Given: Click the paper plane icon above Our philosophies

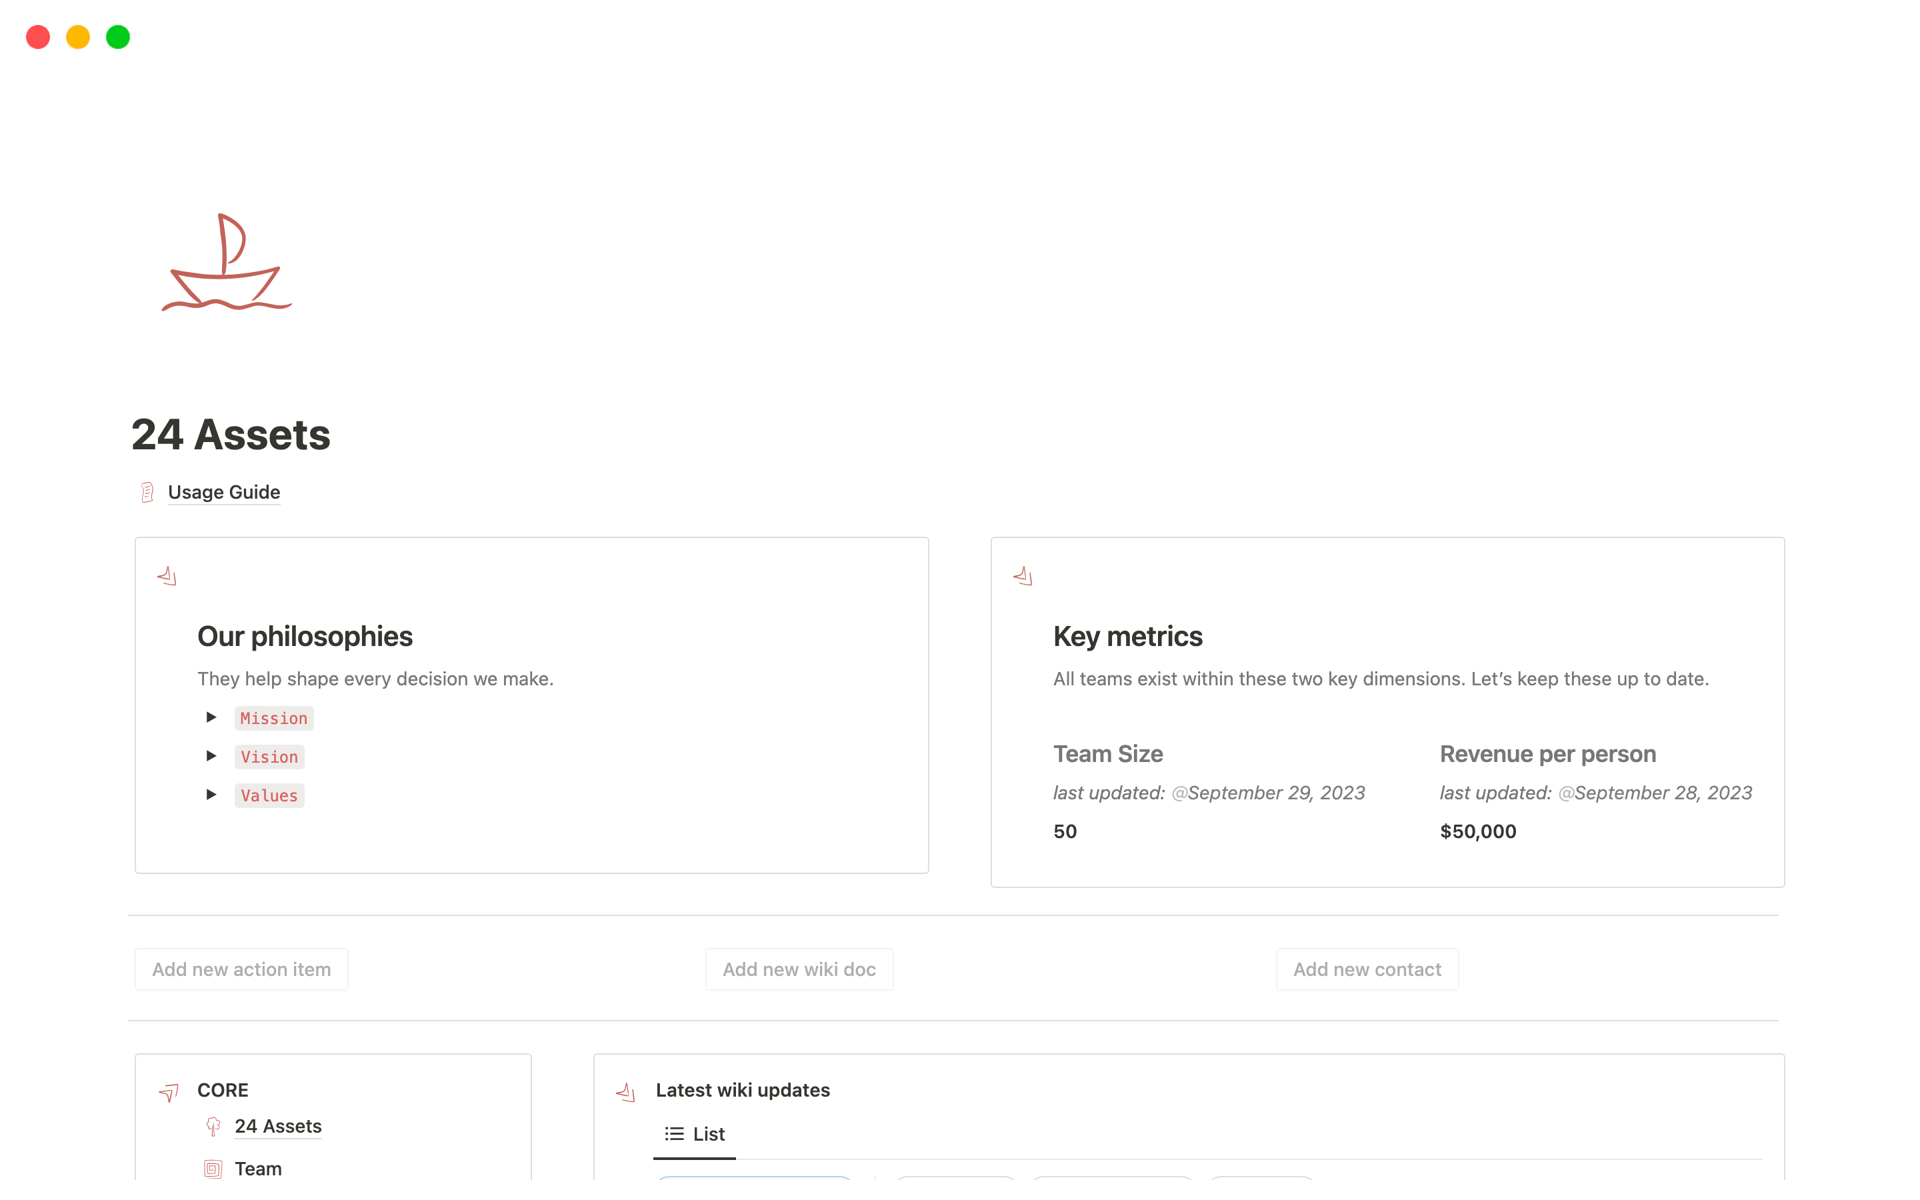Looking at the screenshot, I should point(167,576).
